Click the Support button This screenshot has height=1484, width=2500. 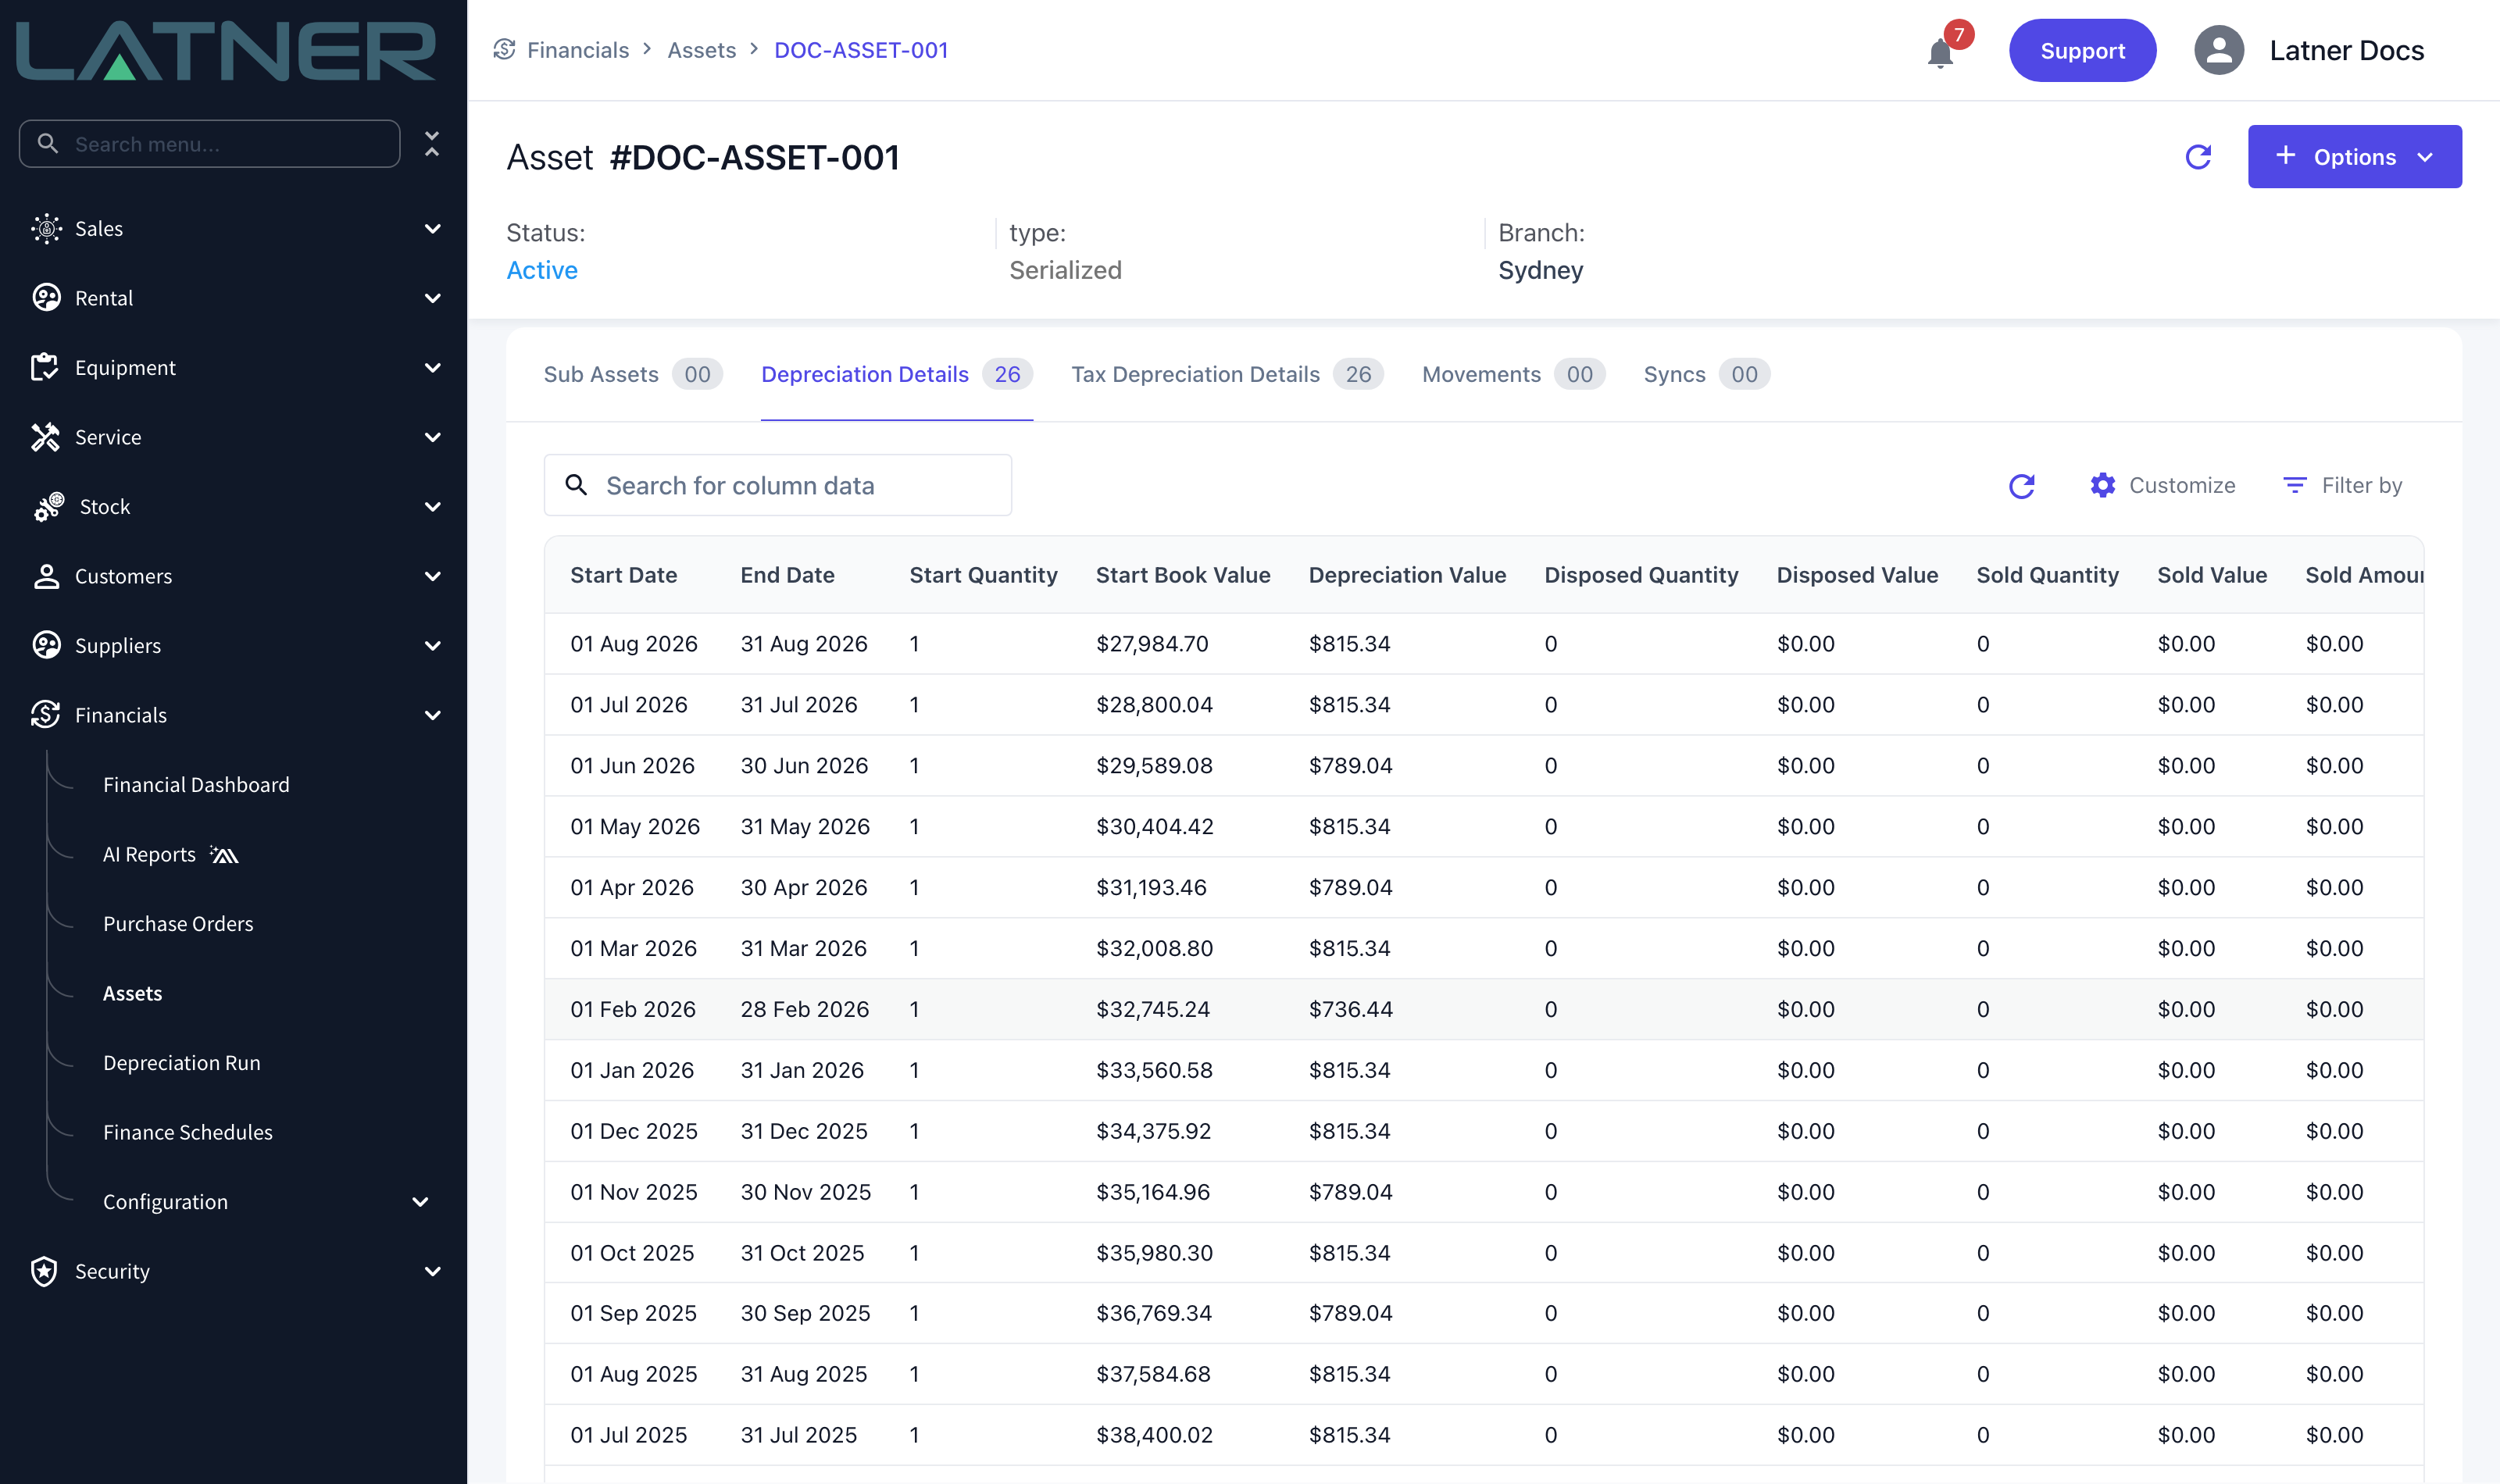coord(2082,50)
